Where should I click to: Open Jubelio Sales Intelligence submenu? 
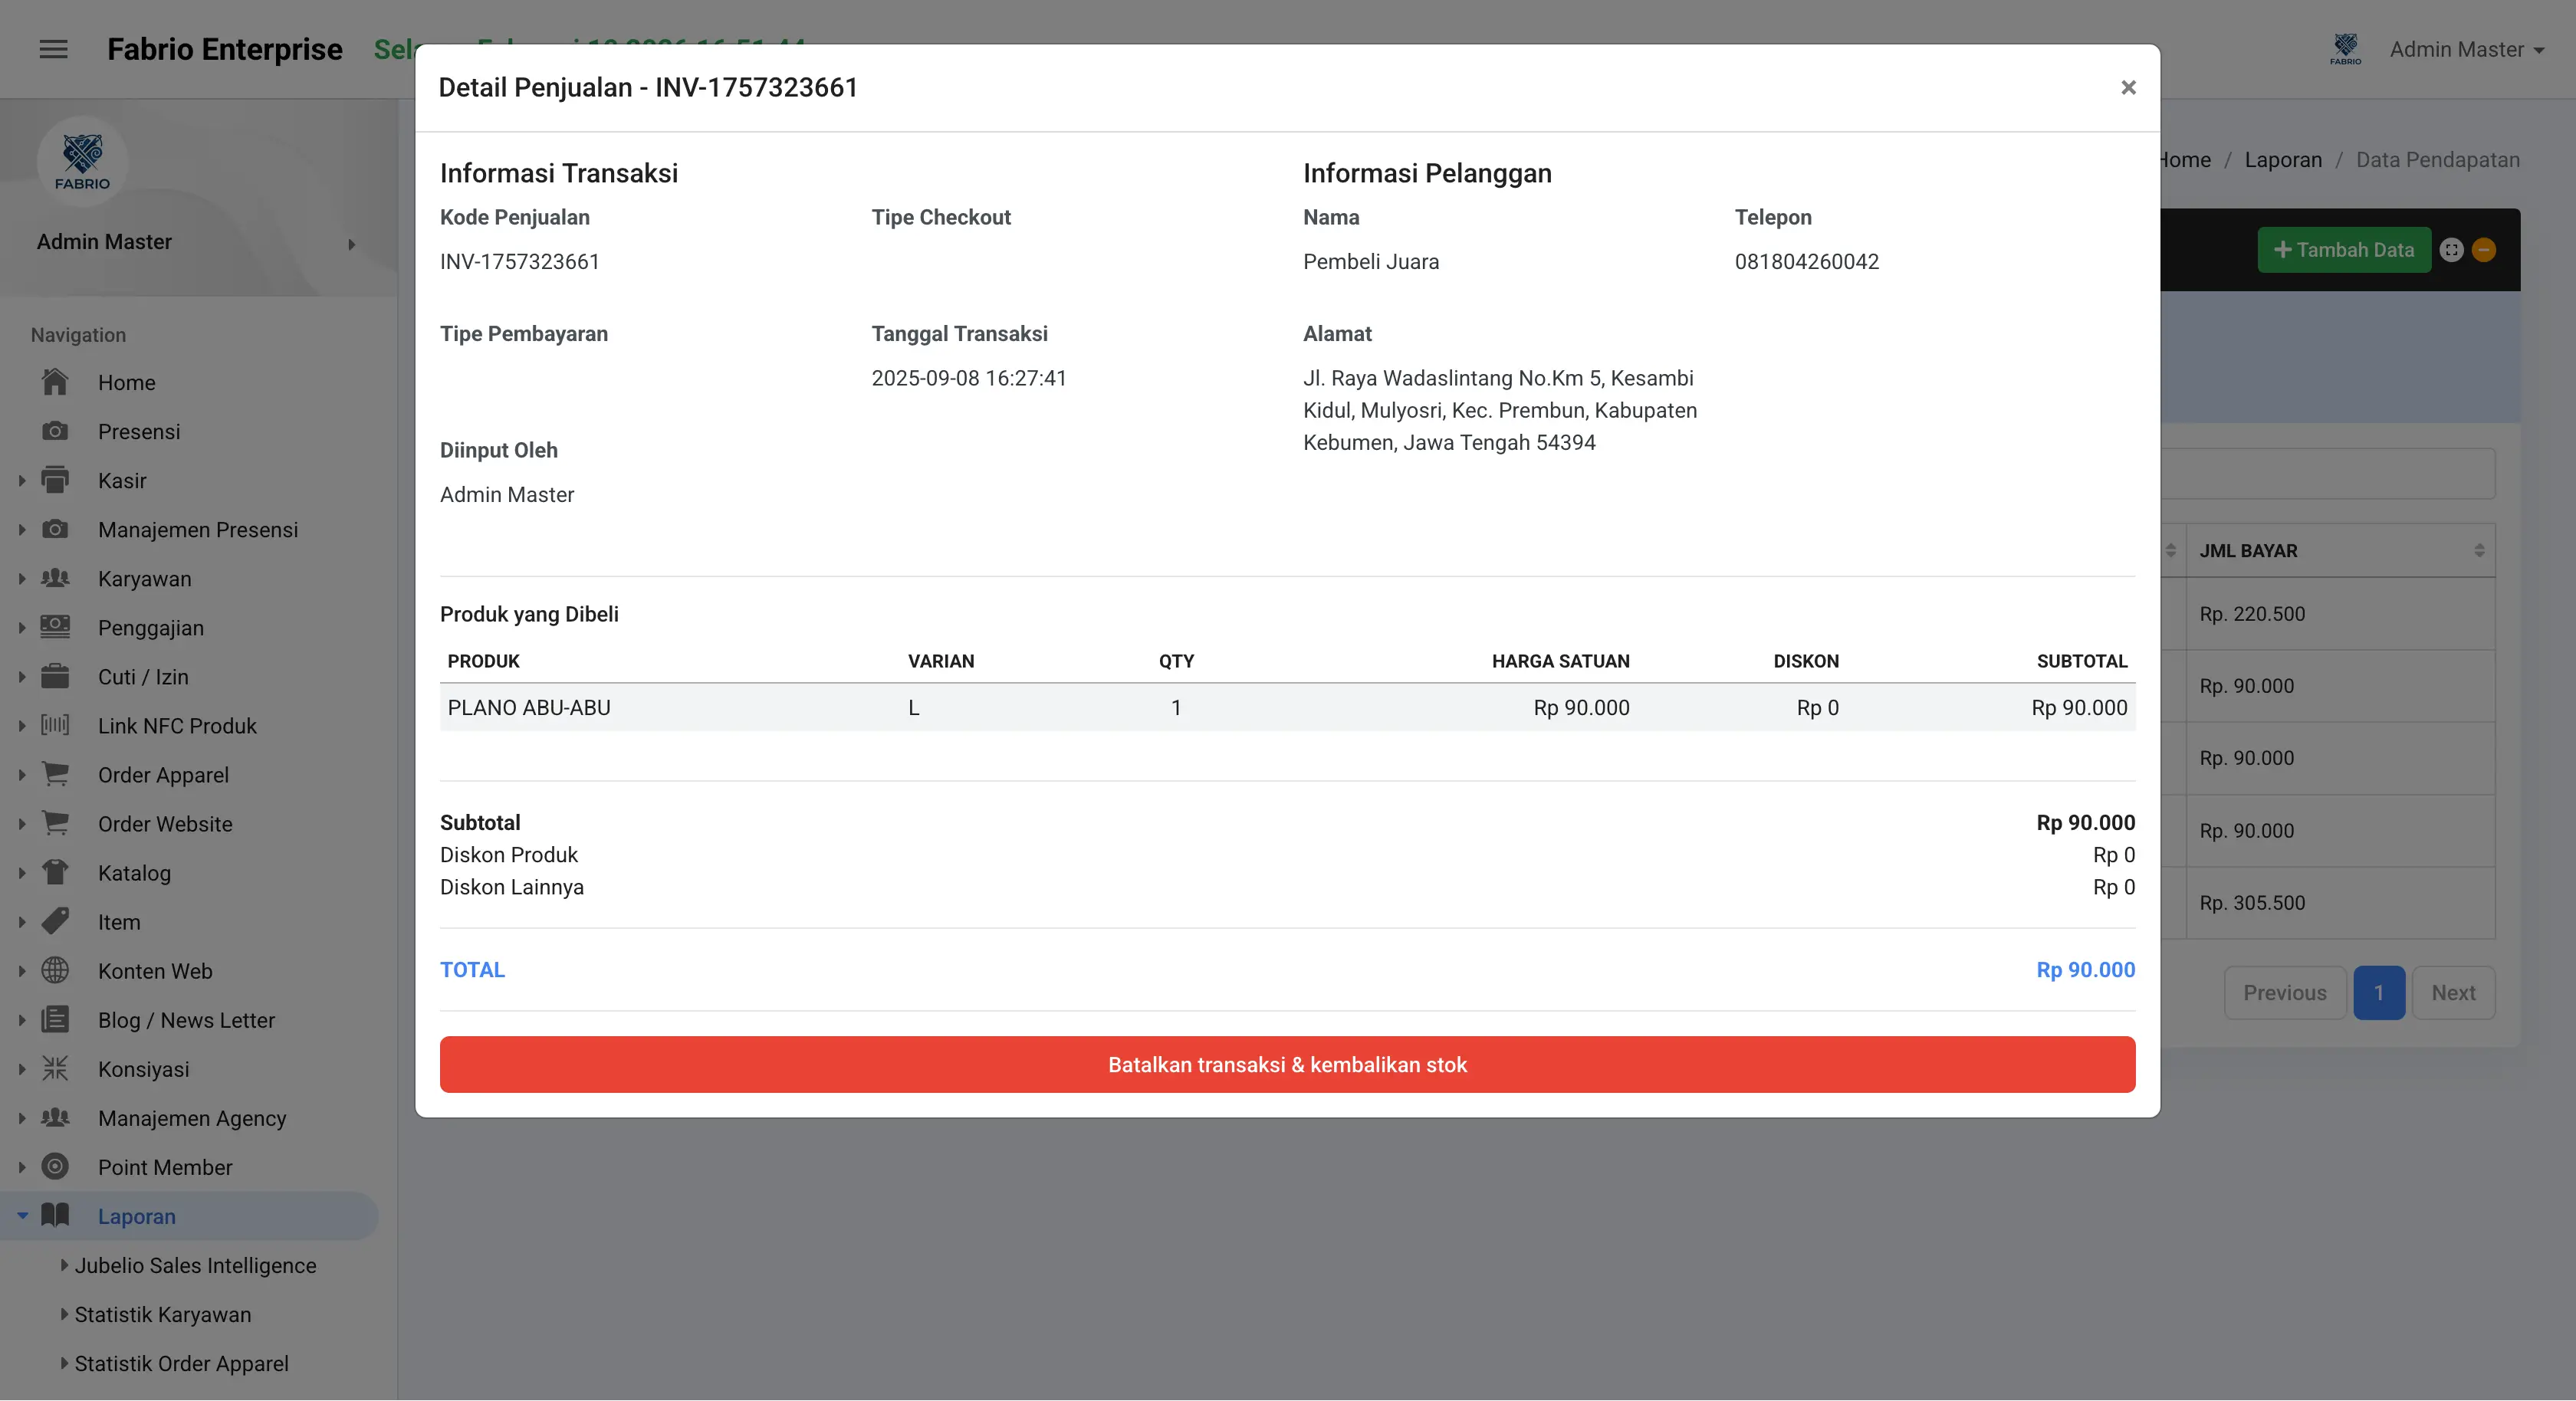pos(195,1265)
